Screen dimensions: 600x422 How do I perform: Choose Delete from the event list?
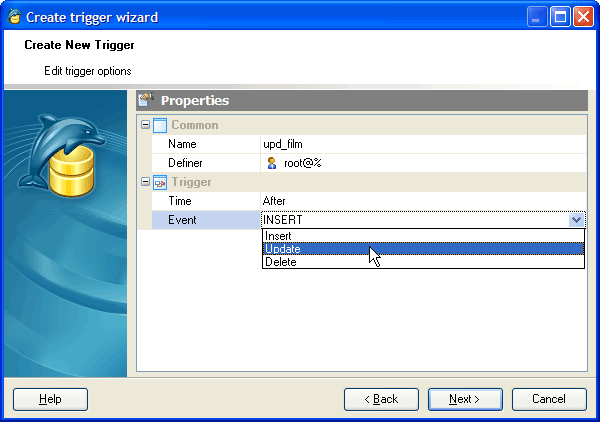coord(280,262)
